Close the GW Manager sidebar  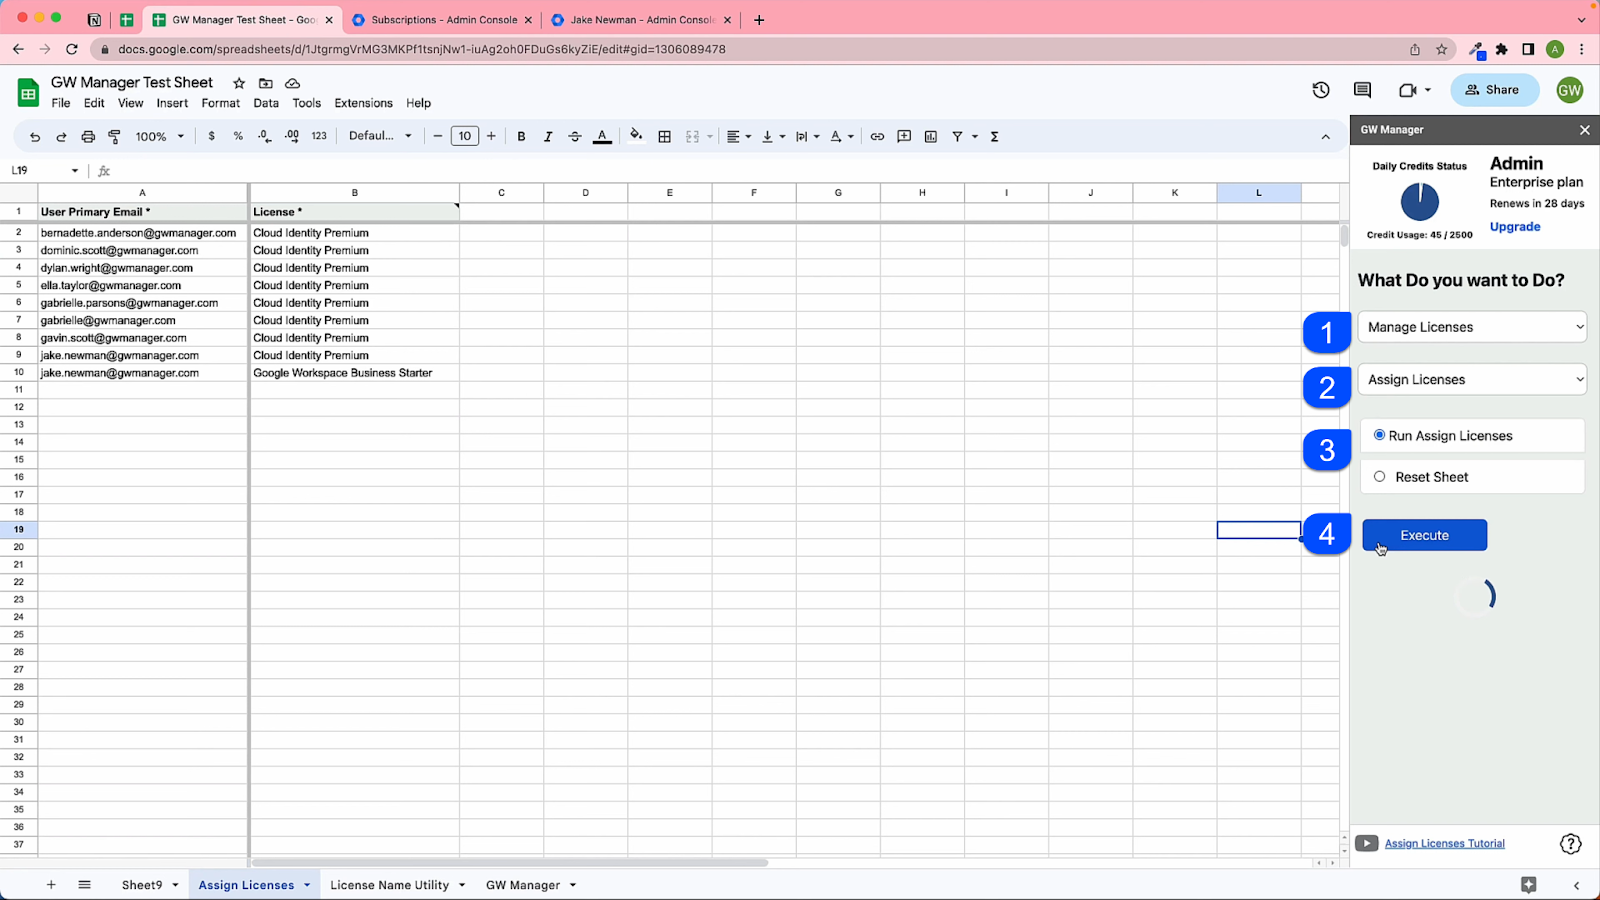tap(1584, 130)
